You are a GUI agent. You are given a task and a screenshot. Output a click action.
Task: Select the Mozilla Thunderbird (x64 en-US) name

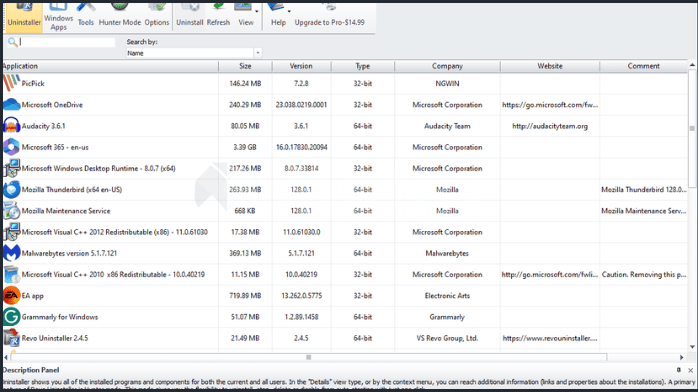pos(72,190)
